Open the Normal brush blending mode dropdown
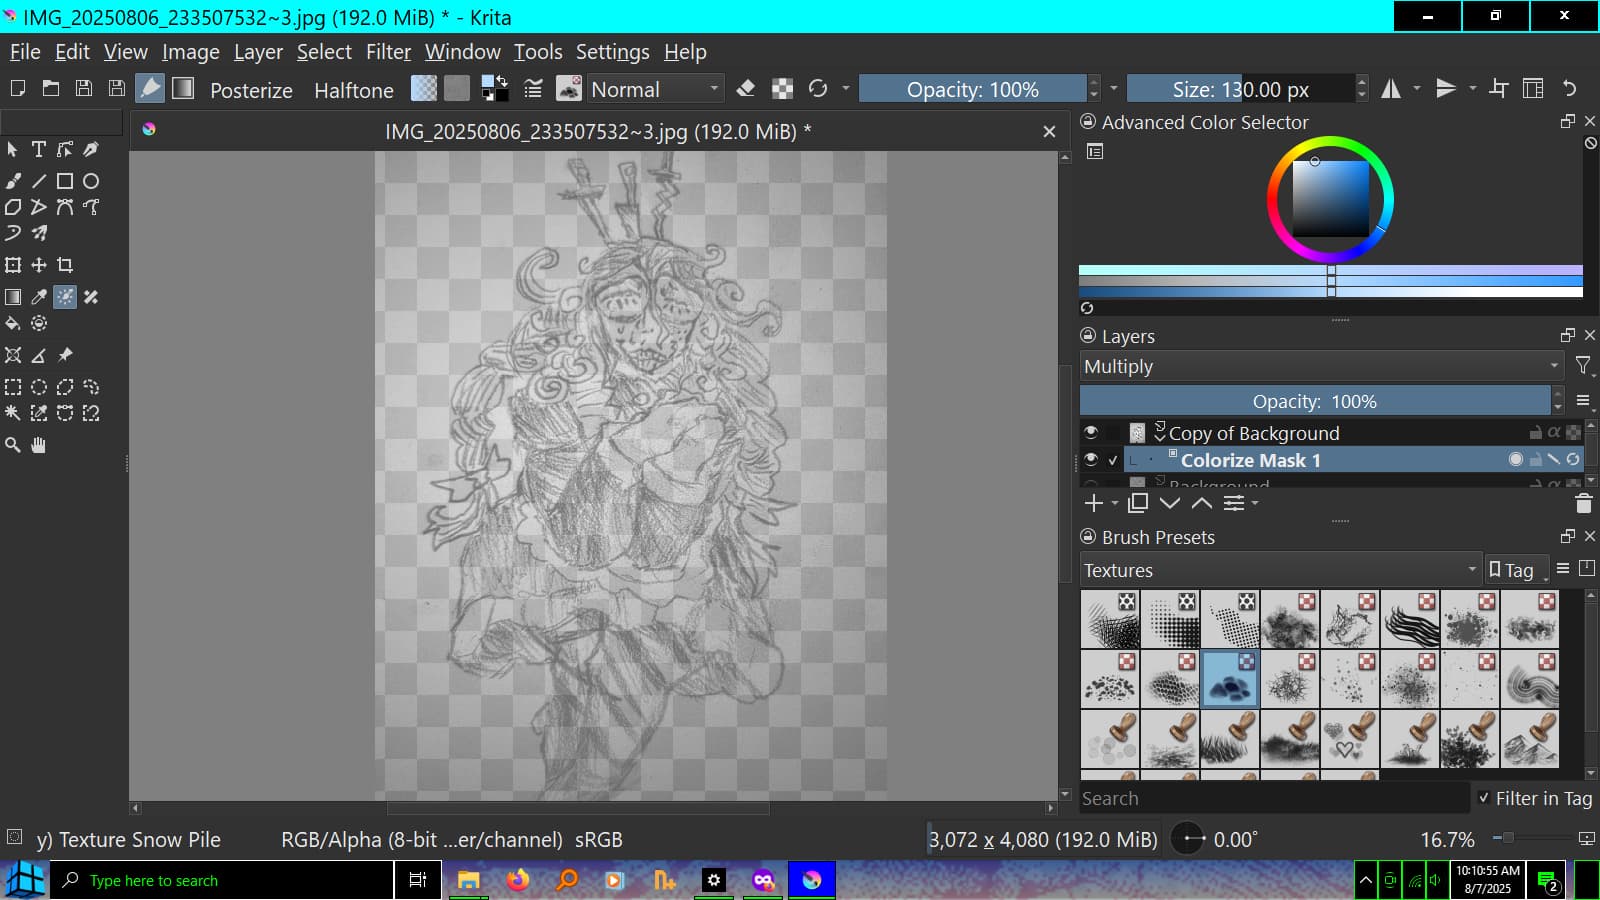The image size is (1600, 900). click(x=654, y=89)
